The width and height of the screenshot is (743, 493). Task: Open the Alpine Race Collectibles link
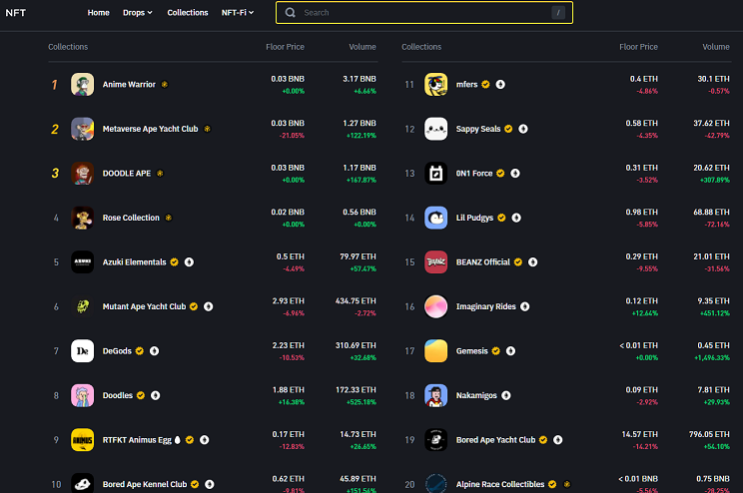pyautogui.click(x=500, y=484)
